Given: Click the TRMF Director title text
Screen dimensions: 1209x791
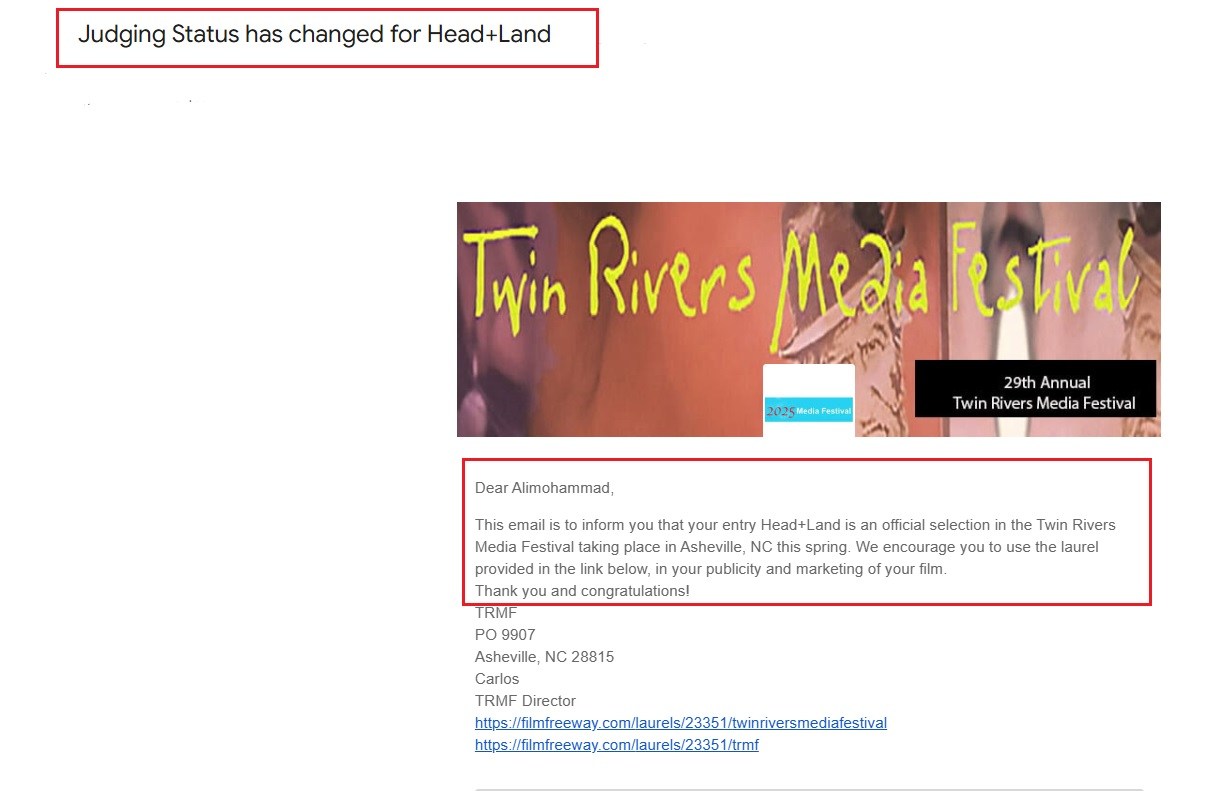Looking at the screenshot, I should [525, 701].
